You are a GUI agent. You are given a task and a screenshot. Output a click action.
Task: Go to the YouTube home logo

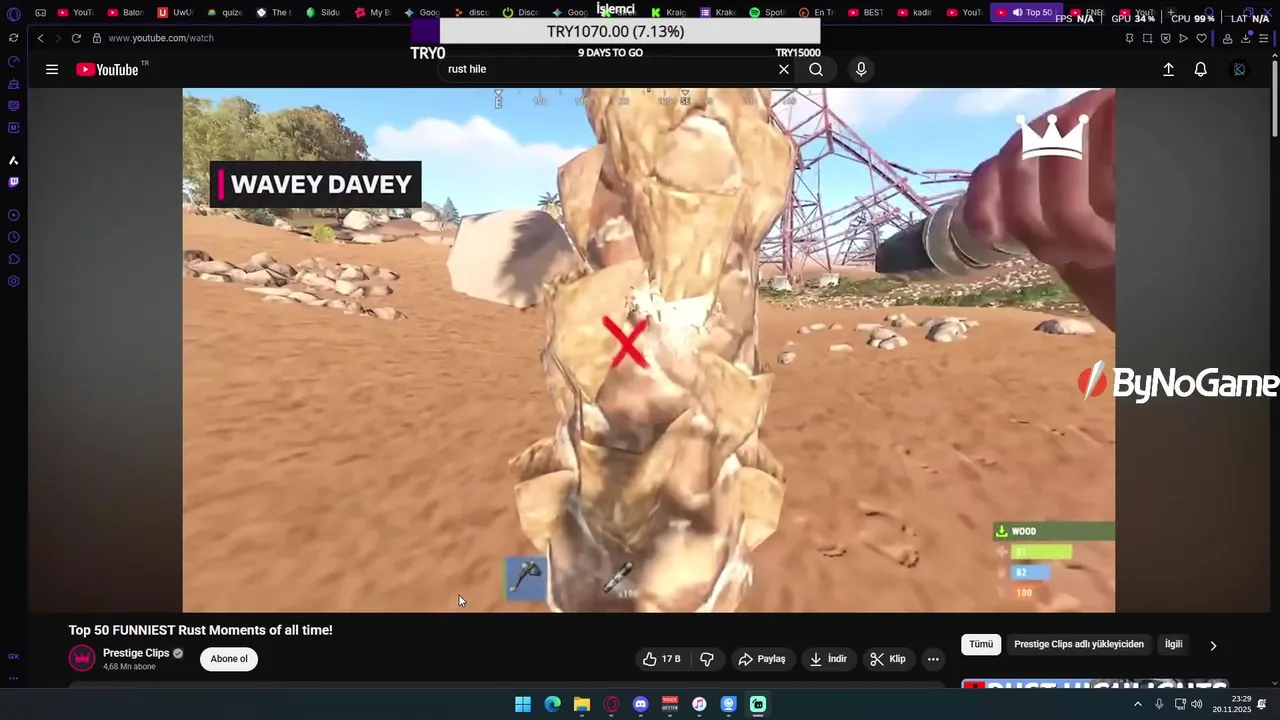107,69
